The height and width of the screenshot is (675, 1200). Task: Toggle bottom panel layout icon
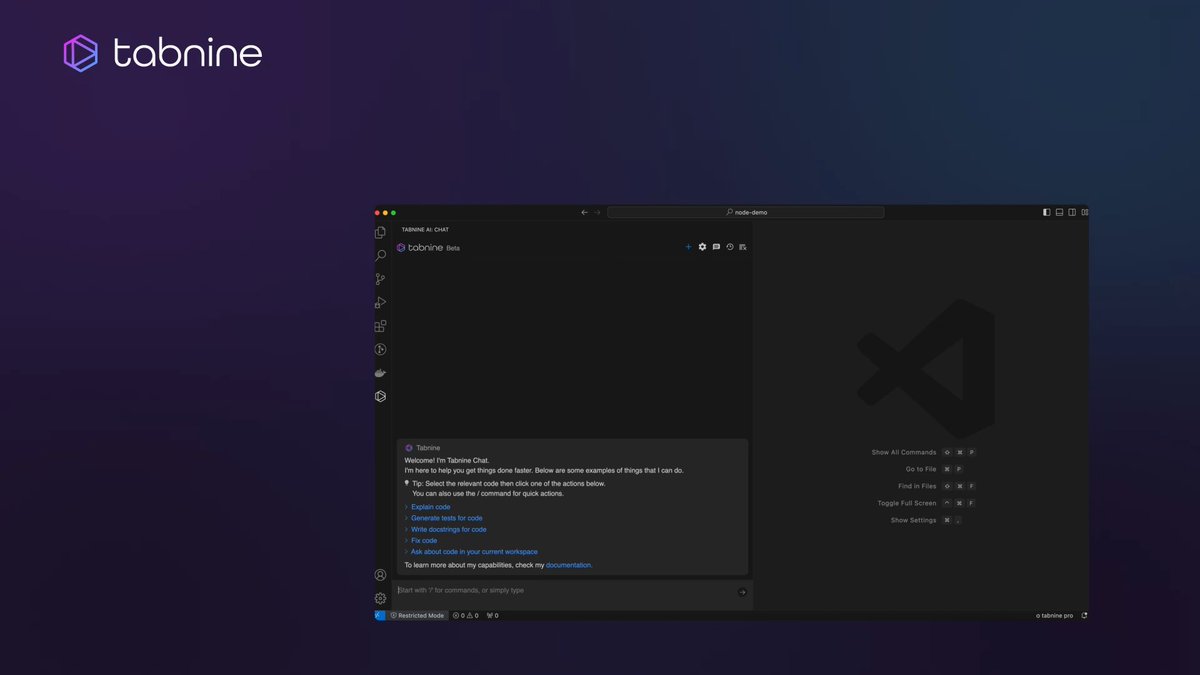click(x=1060, y=212)
